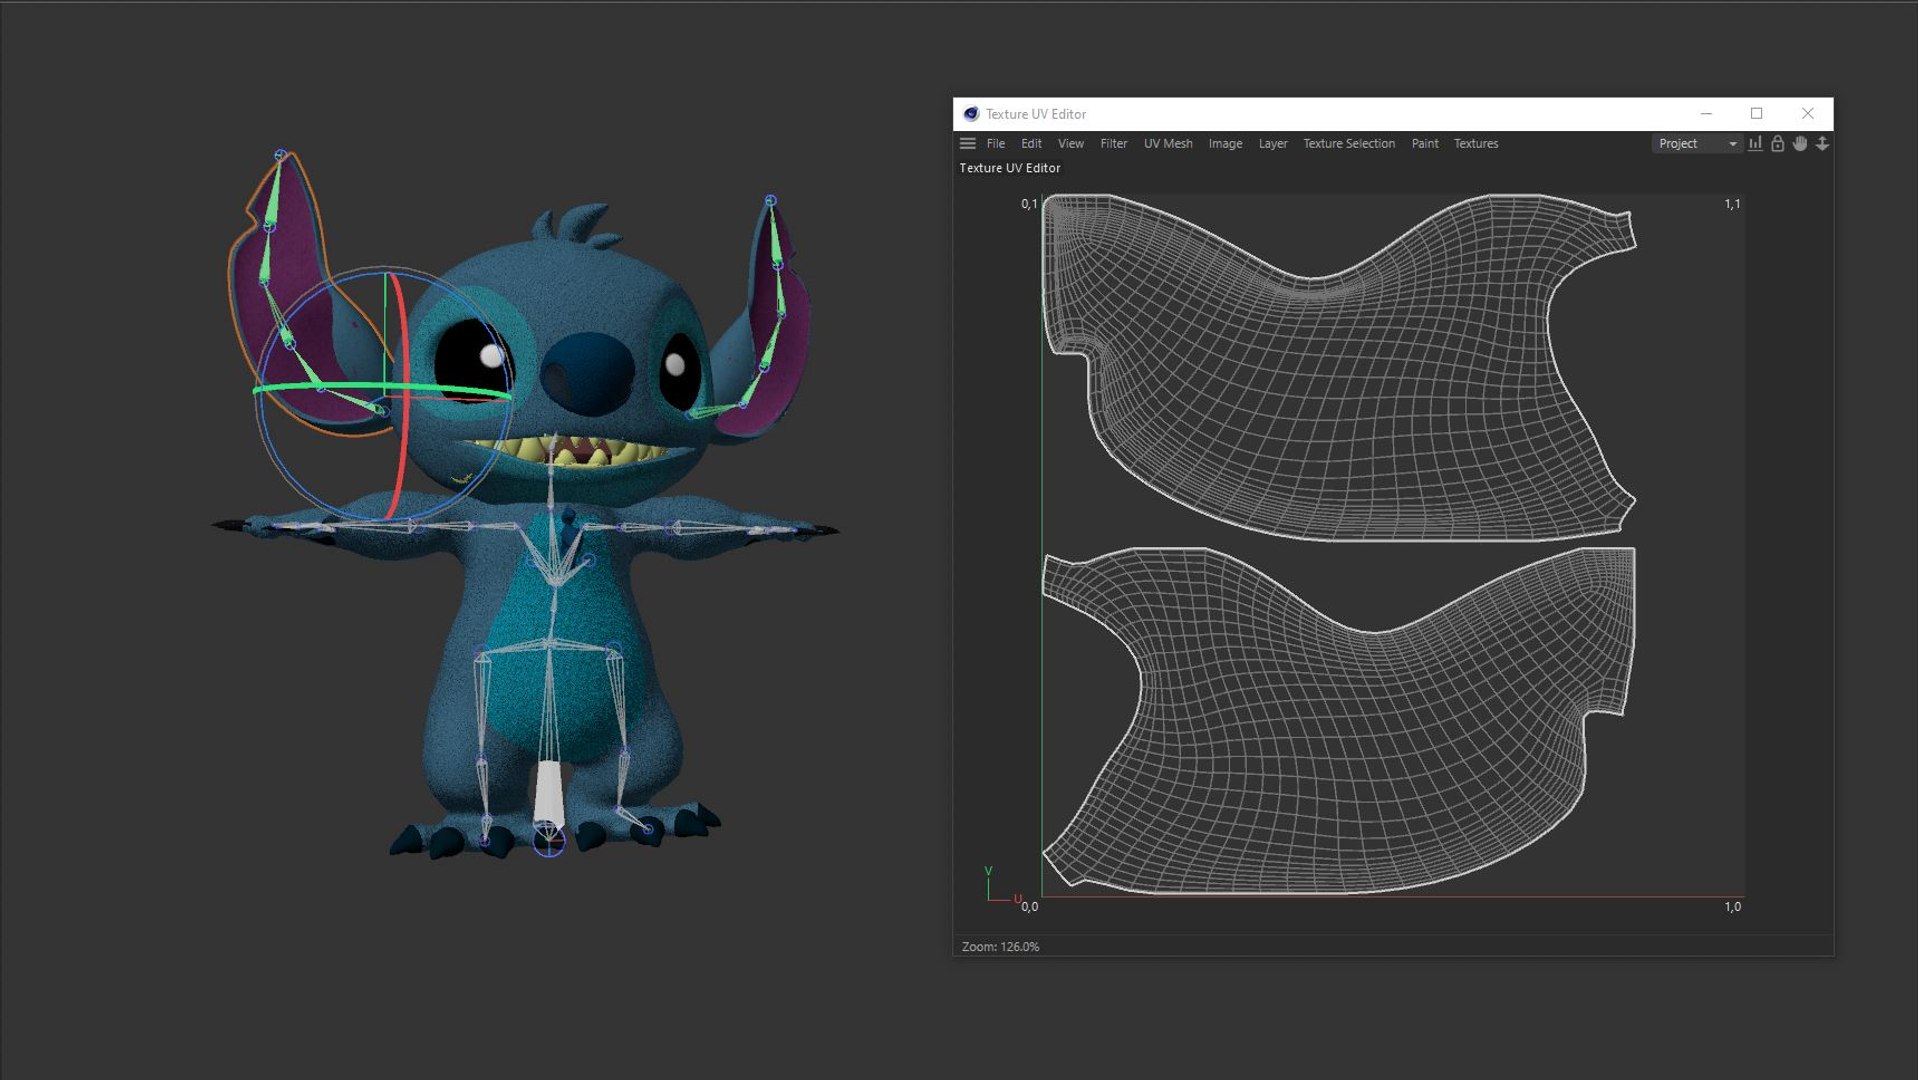The image size is (1918, 1080).
Task: Open the hamburger menu in Texture UV Editor
Action: coord(967,144)
